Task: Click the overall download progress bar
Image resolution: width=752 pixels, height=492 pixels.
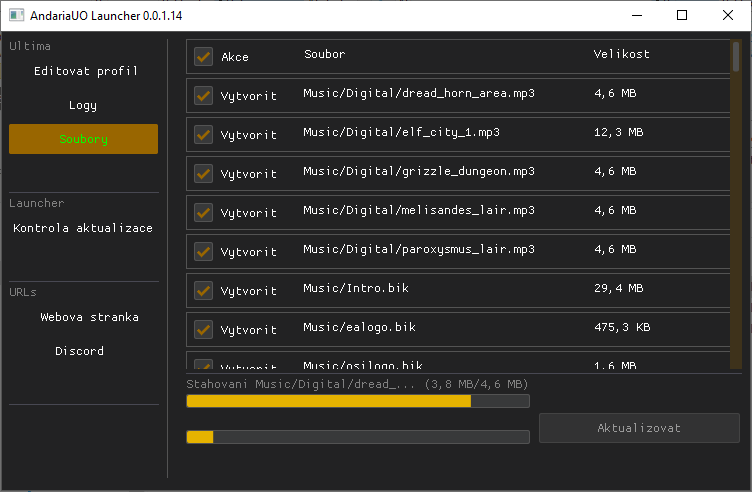Action: click(x=357, y=437)
